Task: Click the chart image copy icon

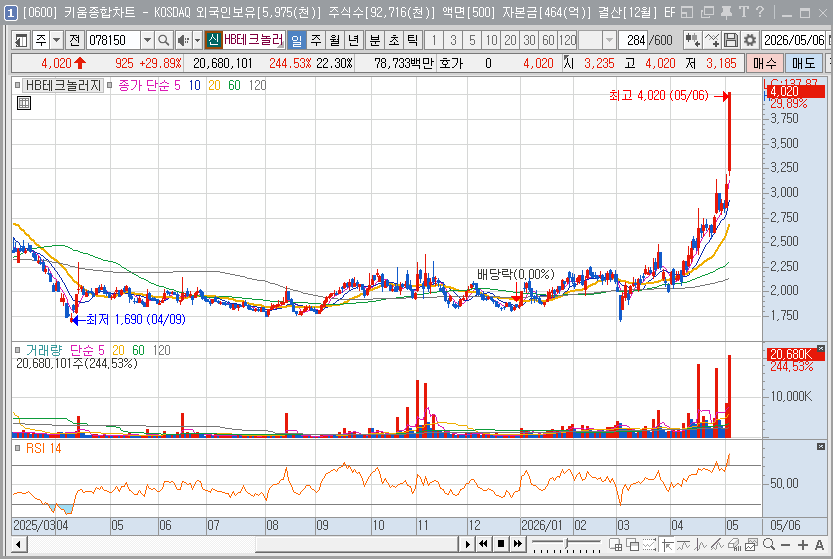Action: [751, 544]
